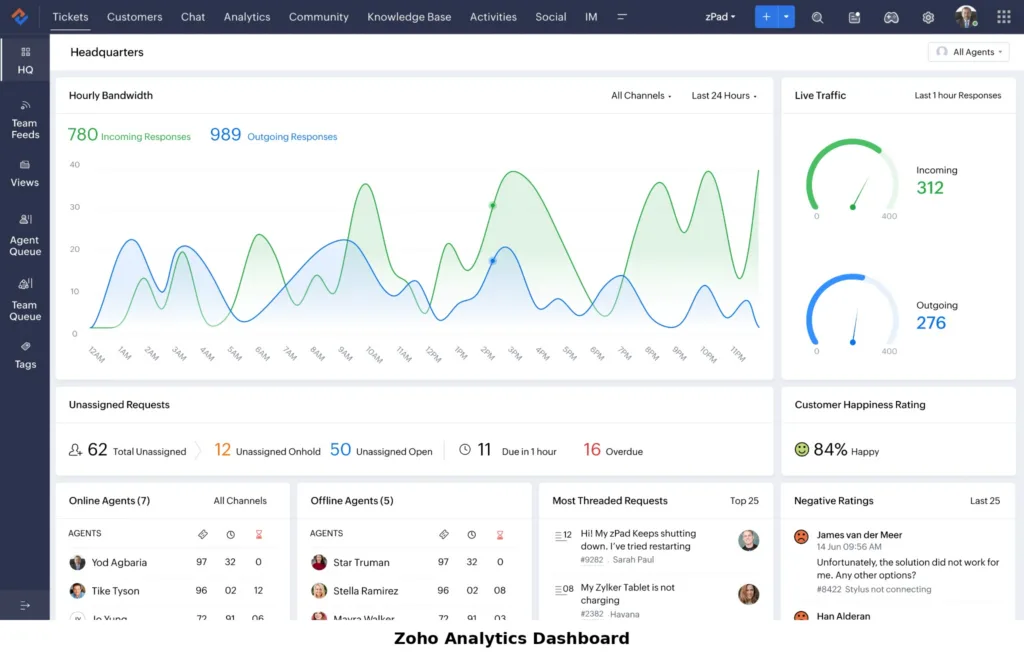The width and height of the screenshot is (1024, 656).
Task: Click blue data point on bandwidth chart
Action: coord(492,261)
